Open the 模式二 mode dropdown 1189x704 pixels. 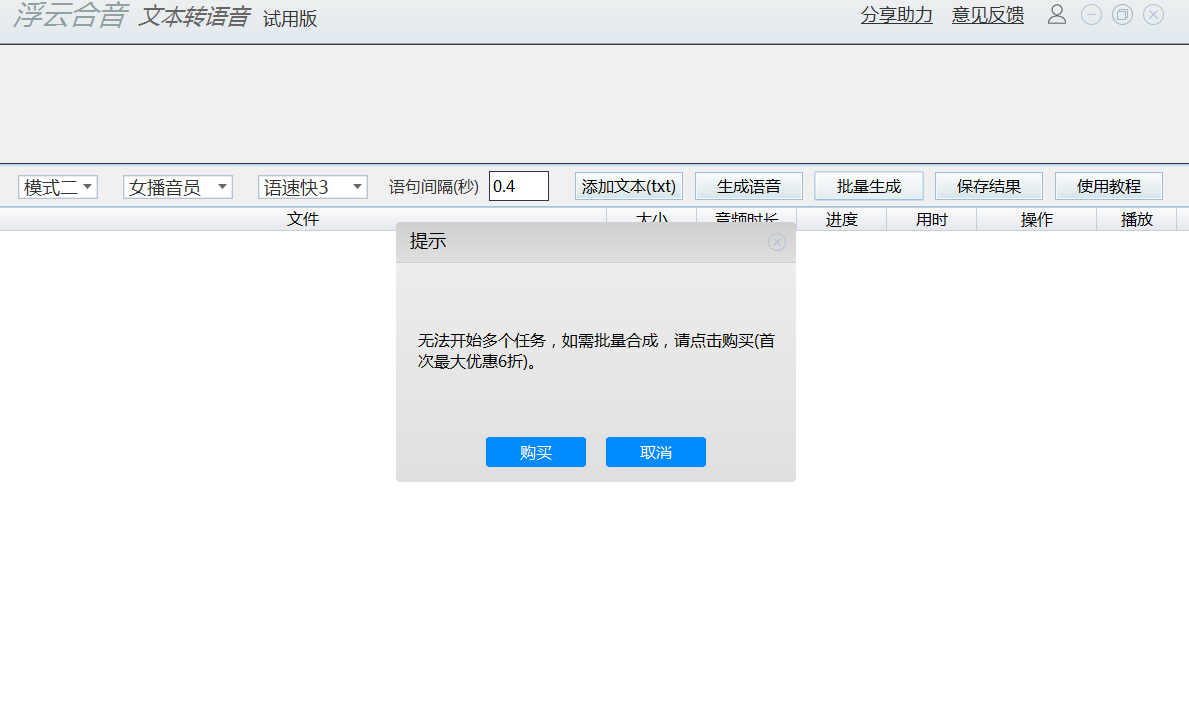(x=57, y=186)
